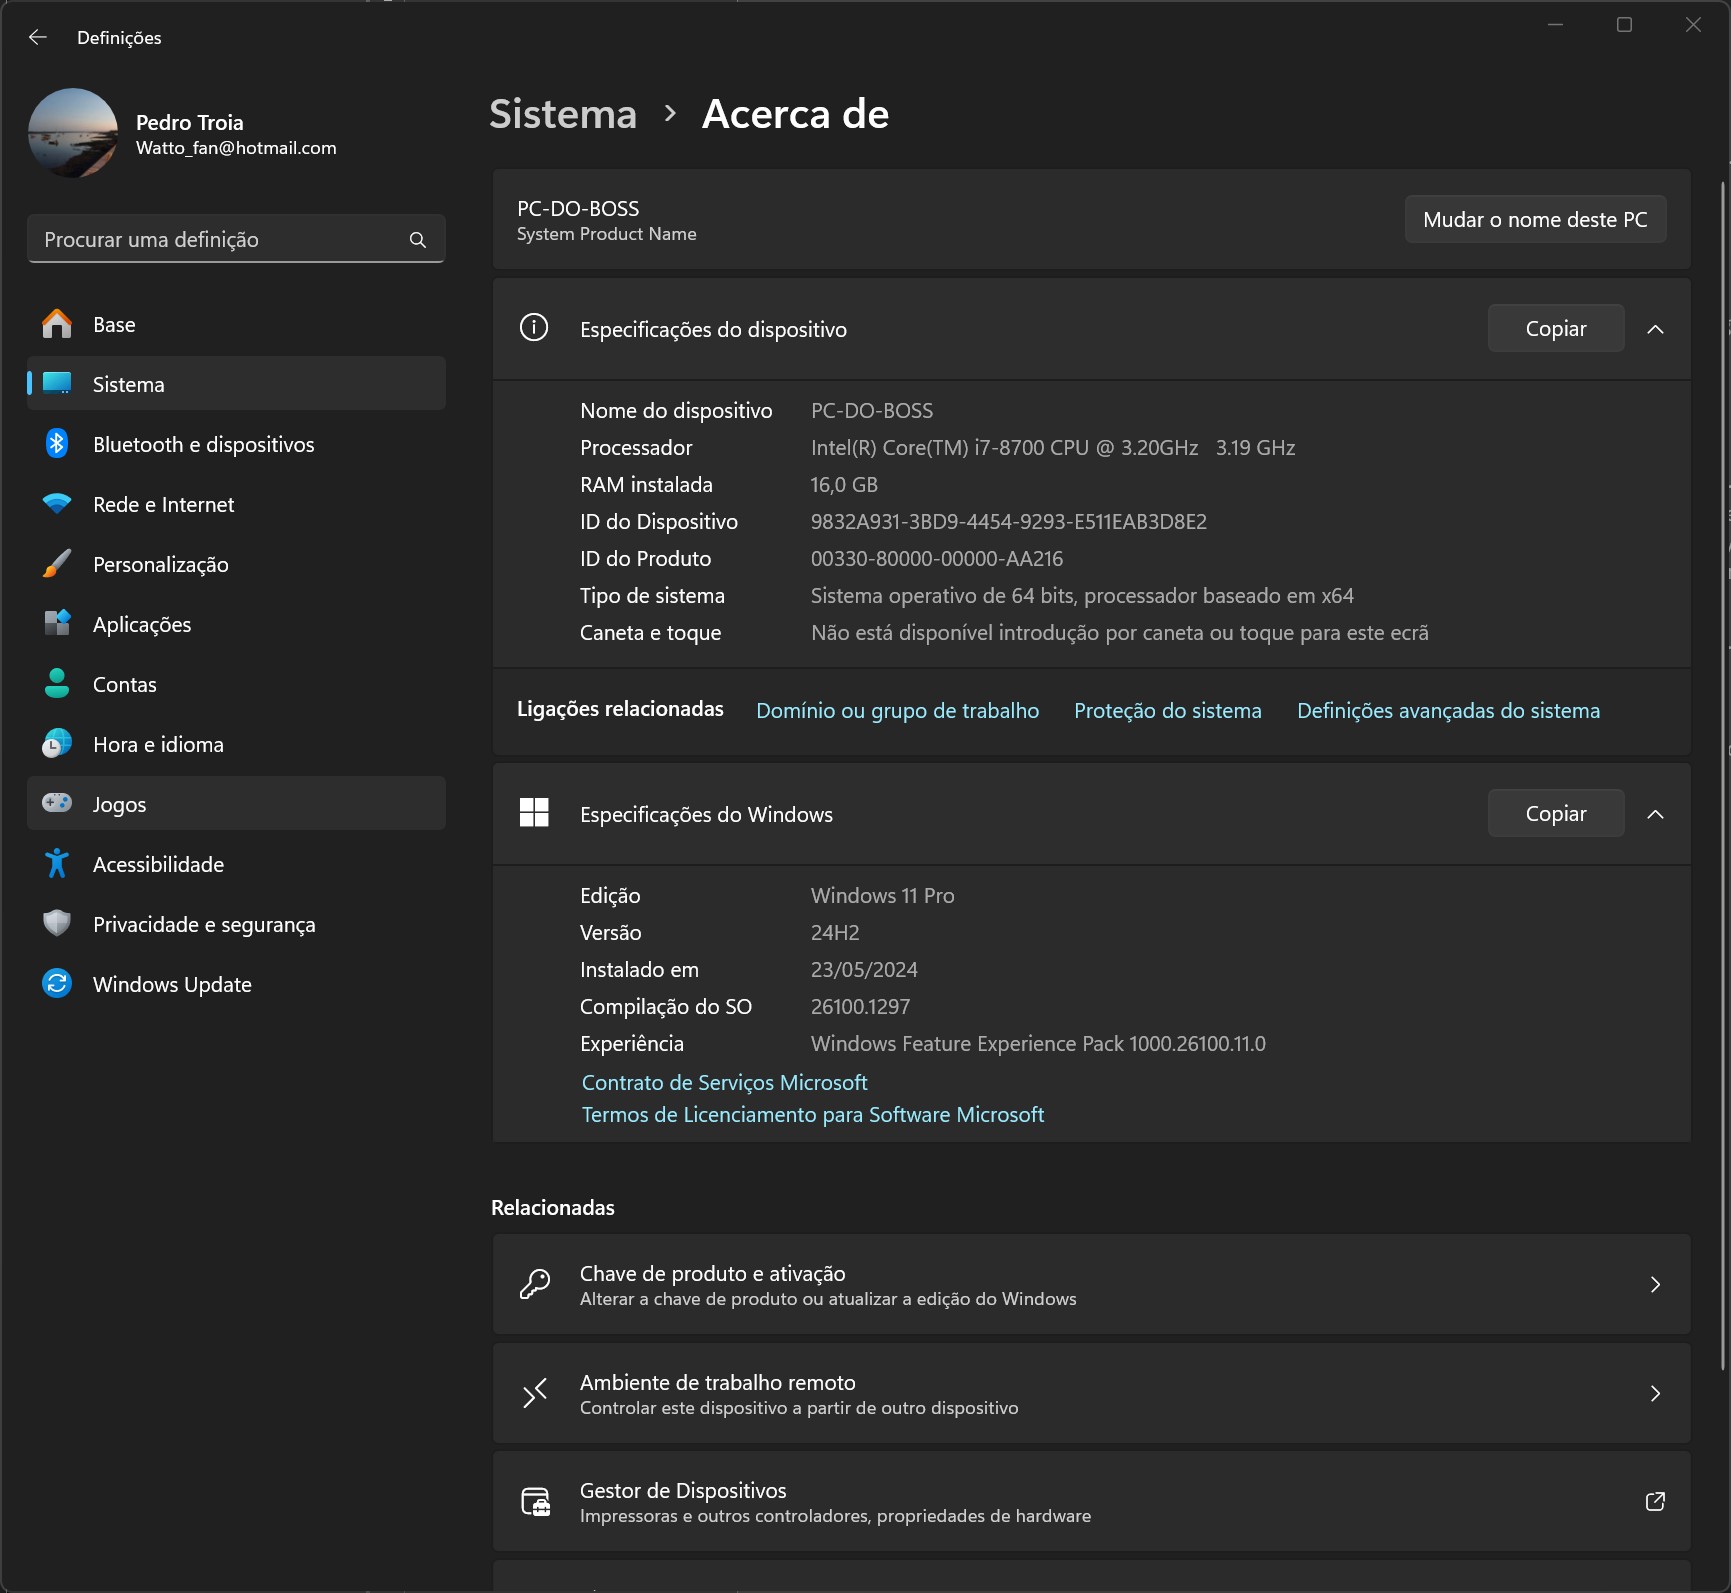Open the Proteção do sistema link
Viewport: 1731px width, 1593px height.
click(1167, 710)
